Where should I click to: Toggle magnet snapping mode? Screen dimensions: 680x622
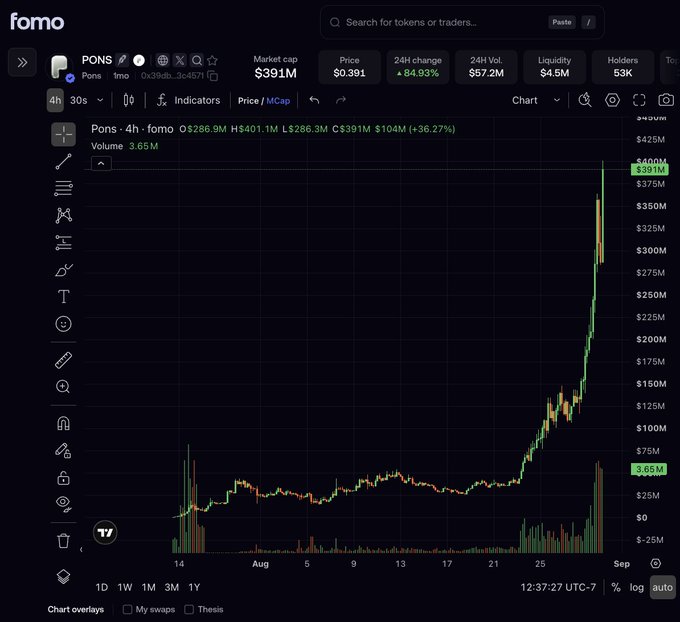tap(63, 423)
